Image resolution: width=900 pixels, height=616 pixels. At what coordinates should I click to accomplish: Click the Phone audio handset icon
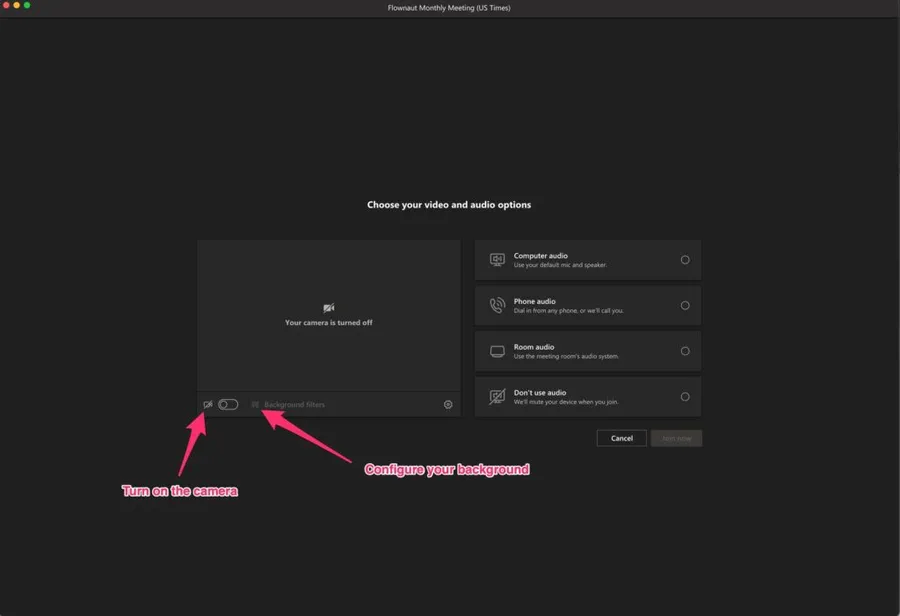(x=497, y=306)
